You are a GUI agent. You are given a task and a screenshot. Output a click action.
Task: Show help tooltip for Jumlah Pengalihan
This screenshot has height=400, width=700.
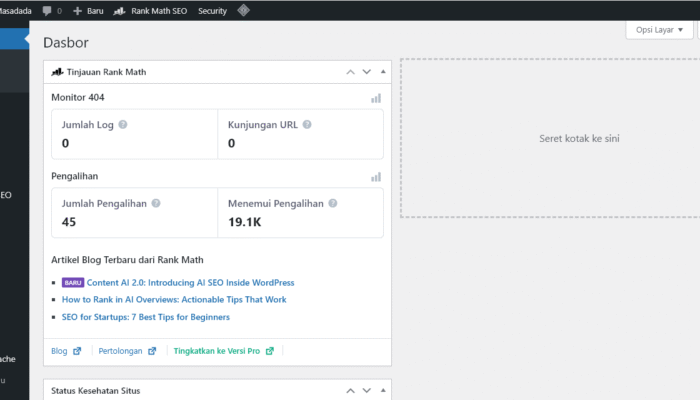tap(156, 203)
